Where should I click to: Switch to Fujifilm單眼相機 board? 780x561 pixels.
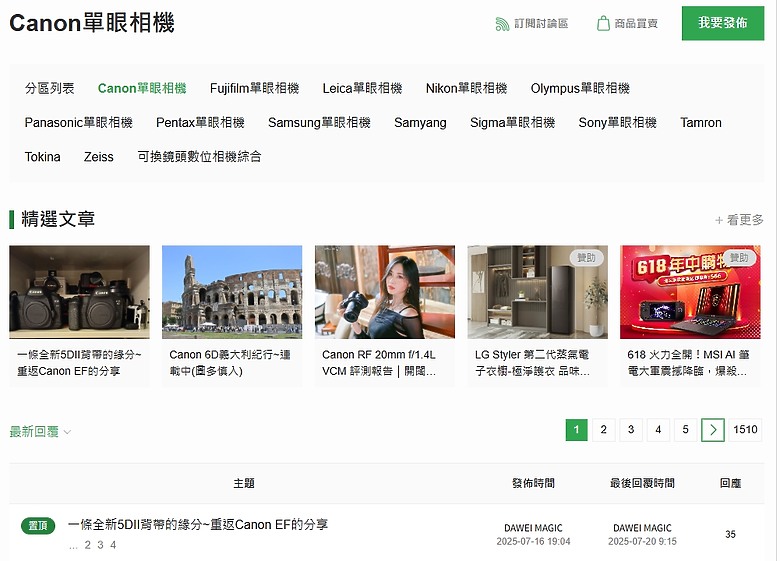click(x=254, y=89)
